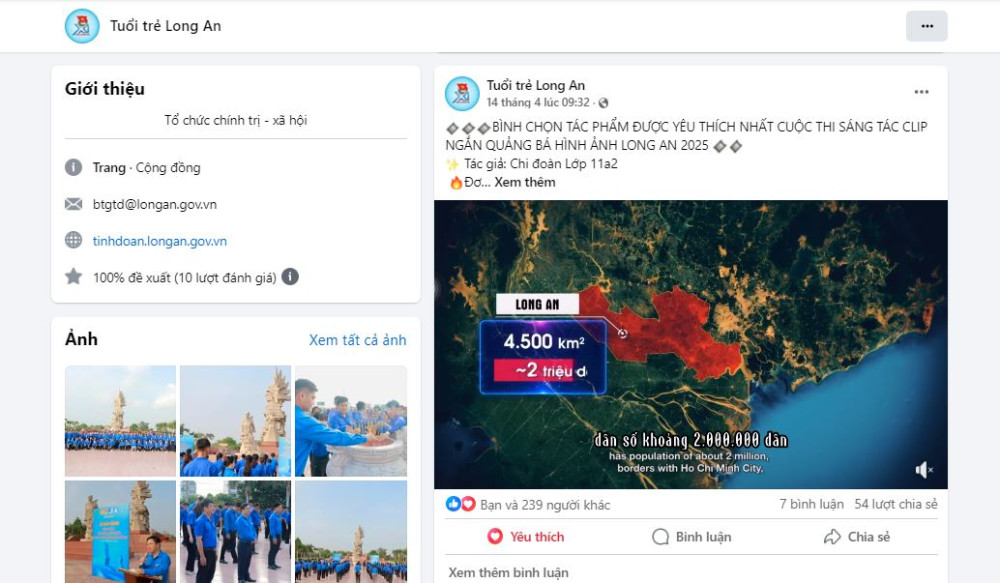Open the post options ellipsis menu
The image size is (1000, 583).
pos(922,92)
